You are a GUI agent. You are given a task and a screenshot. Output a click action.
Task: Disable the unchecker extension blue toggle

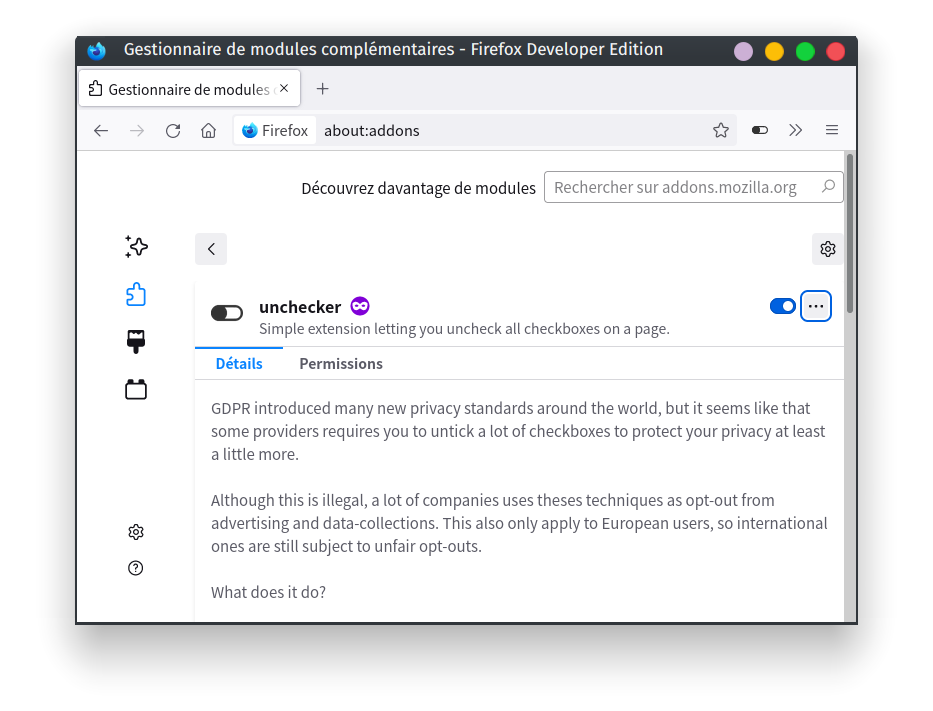point(782,306)
